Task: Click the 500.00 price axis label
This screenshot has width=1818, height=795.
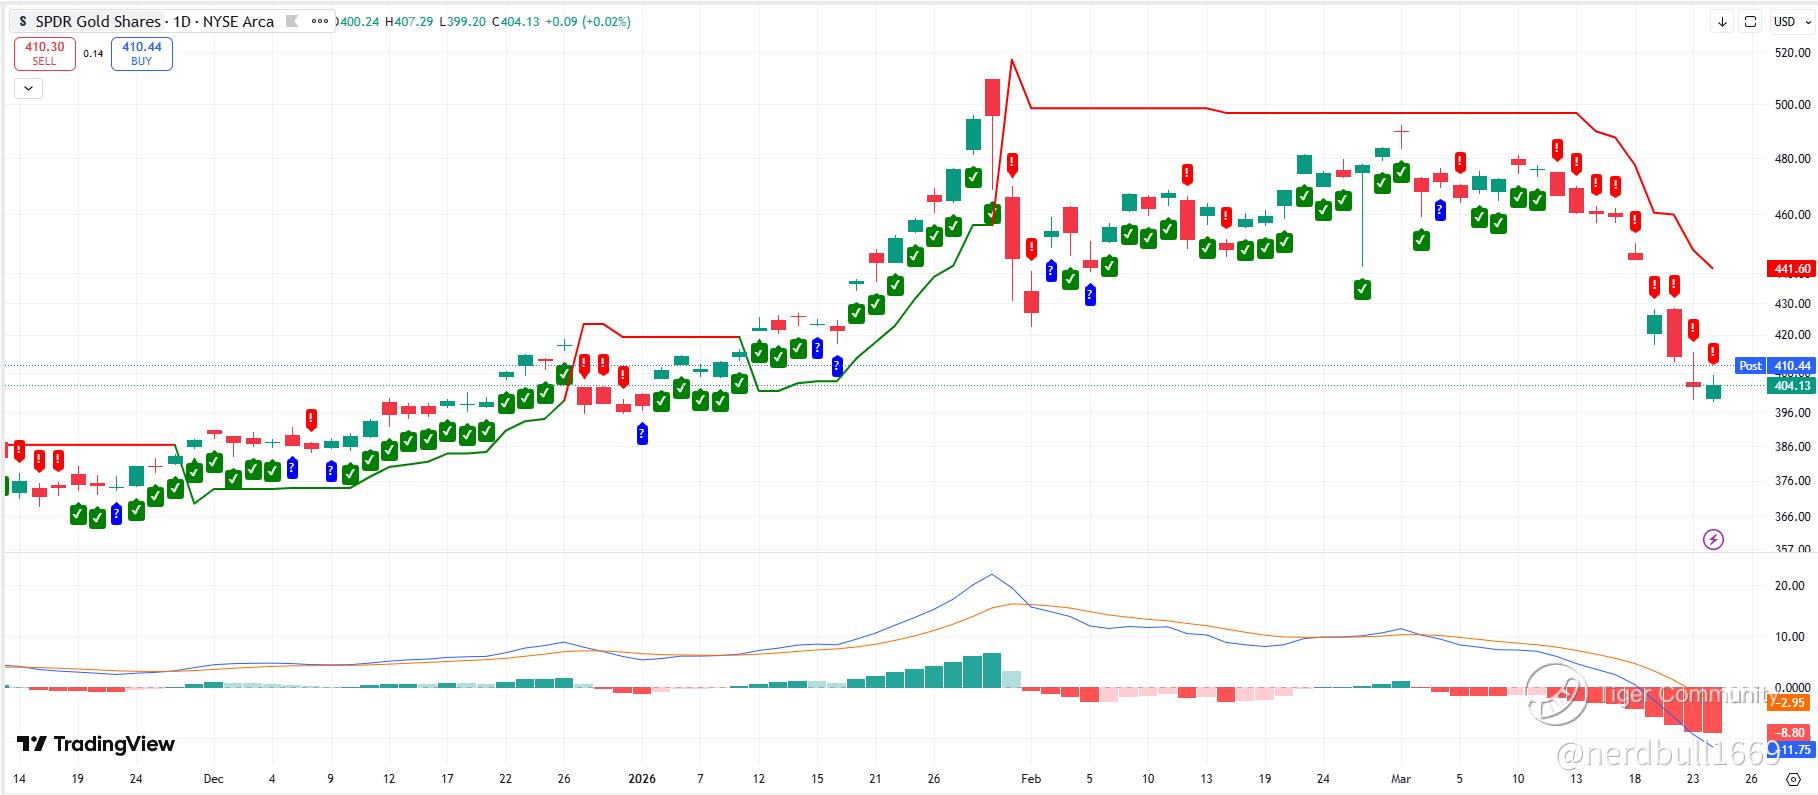Action: click(x=1792, y=104)
